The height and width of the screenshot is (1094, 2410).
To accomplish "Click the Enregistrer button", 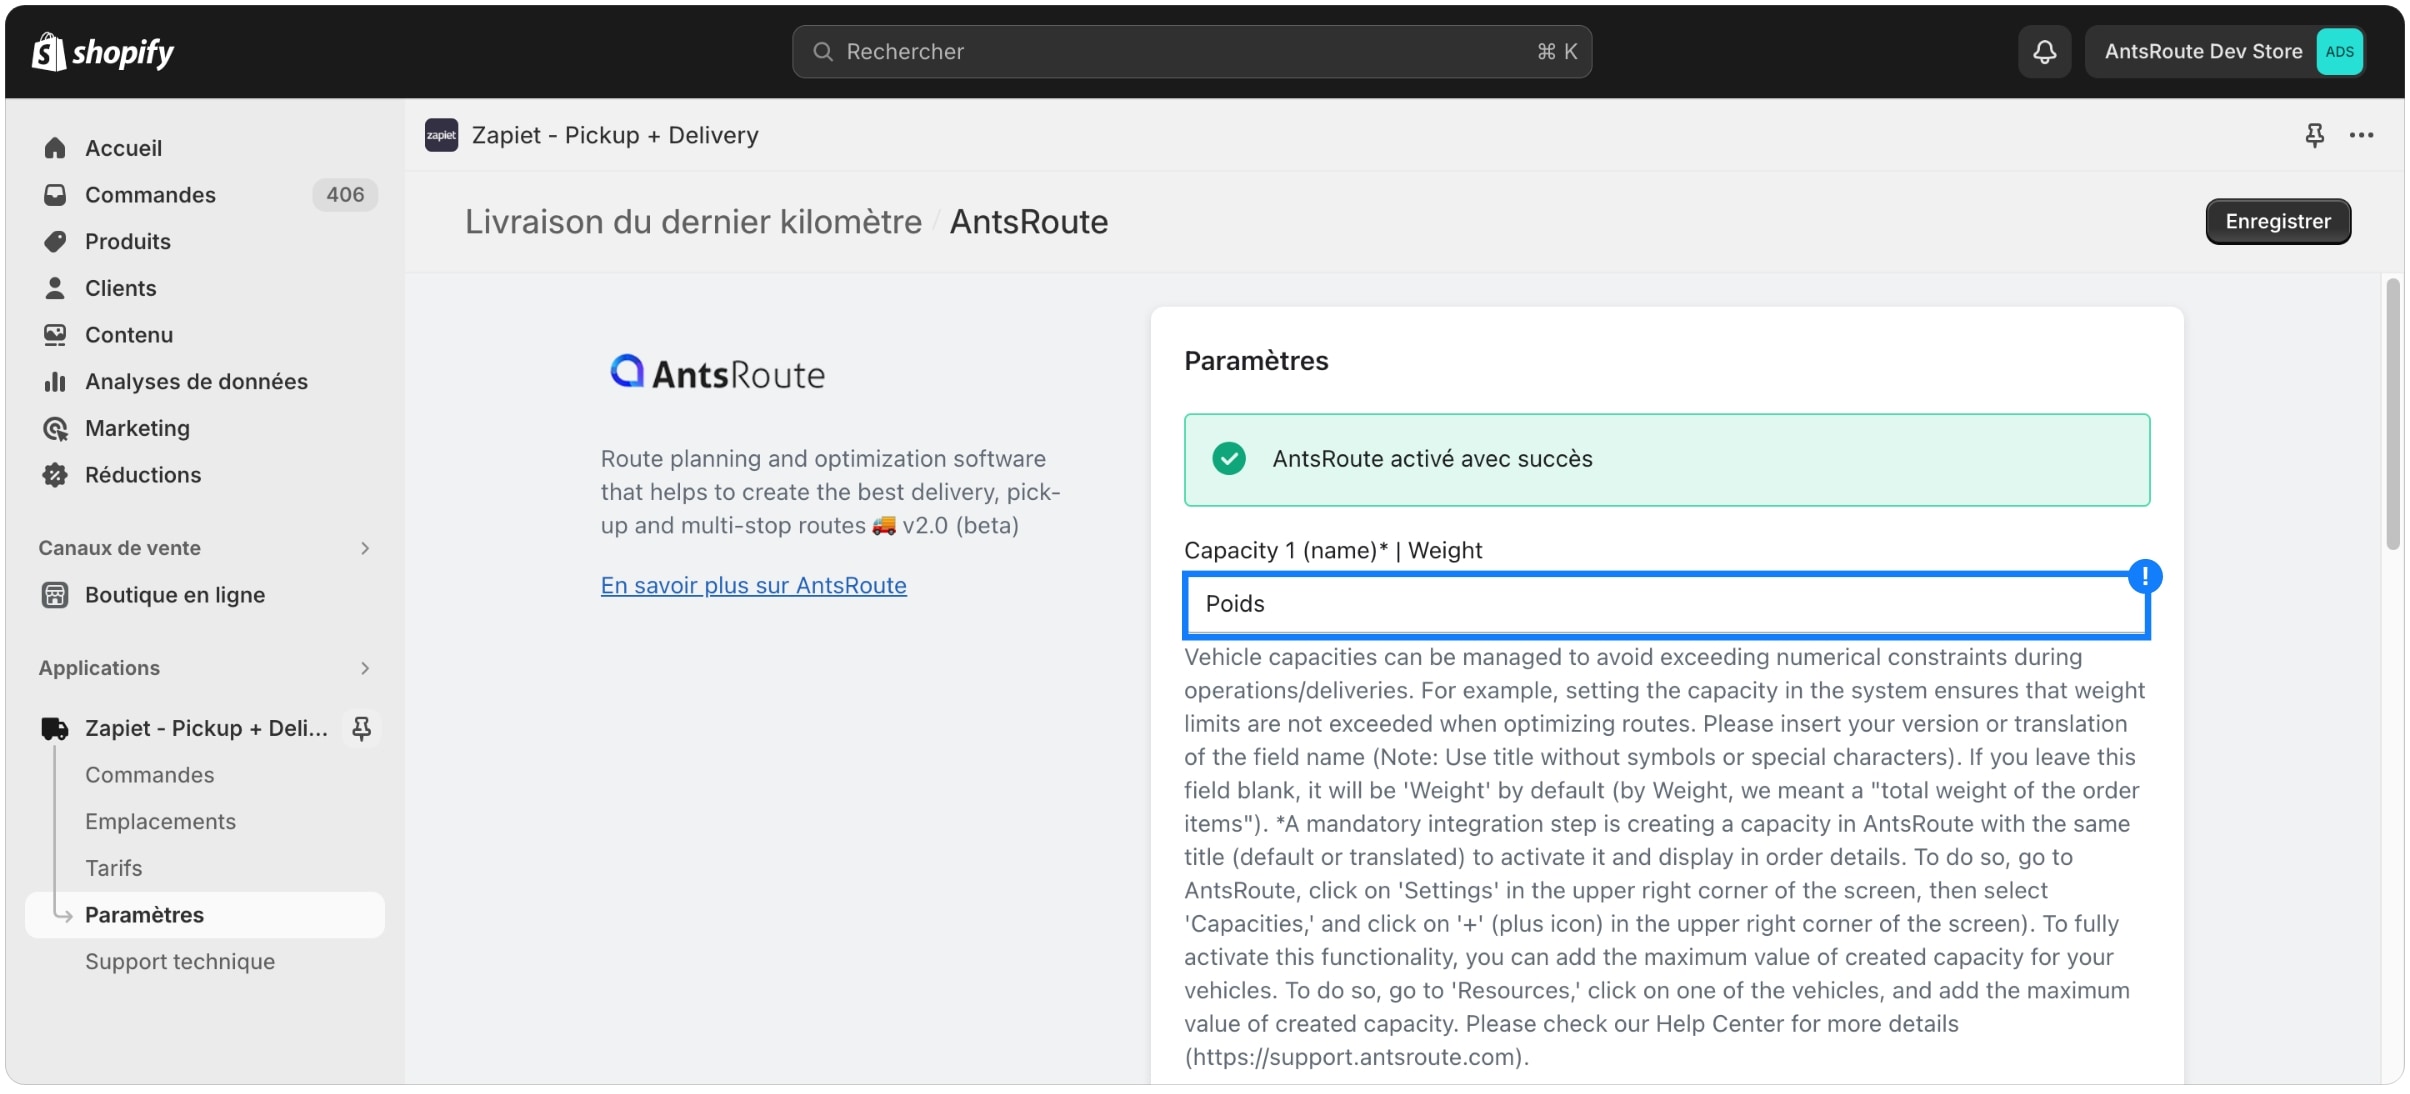I will (2277, 221).
